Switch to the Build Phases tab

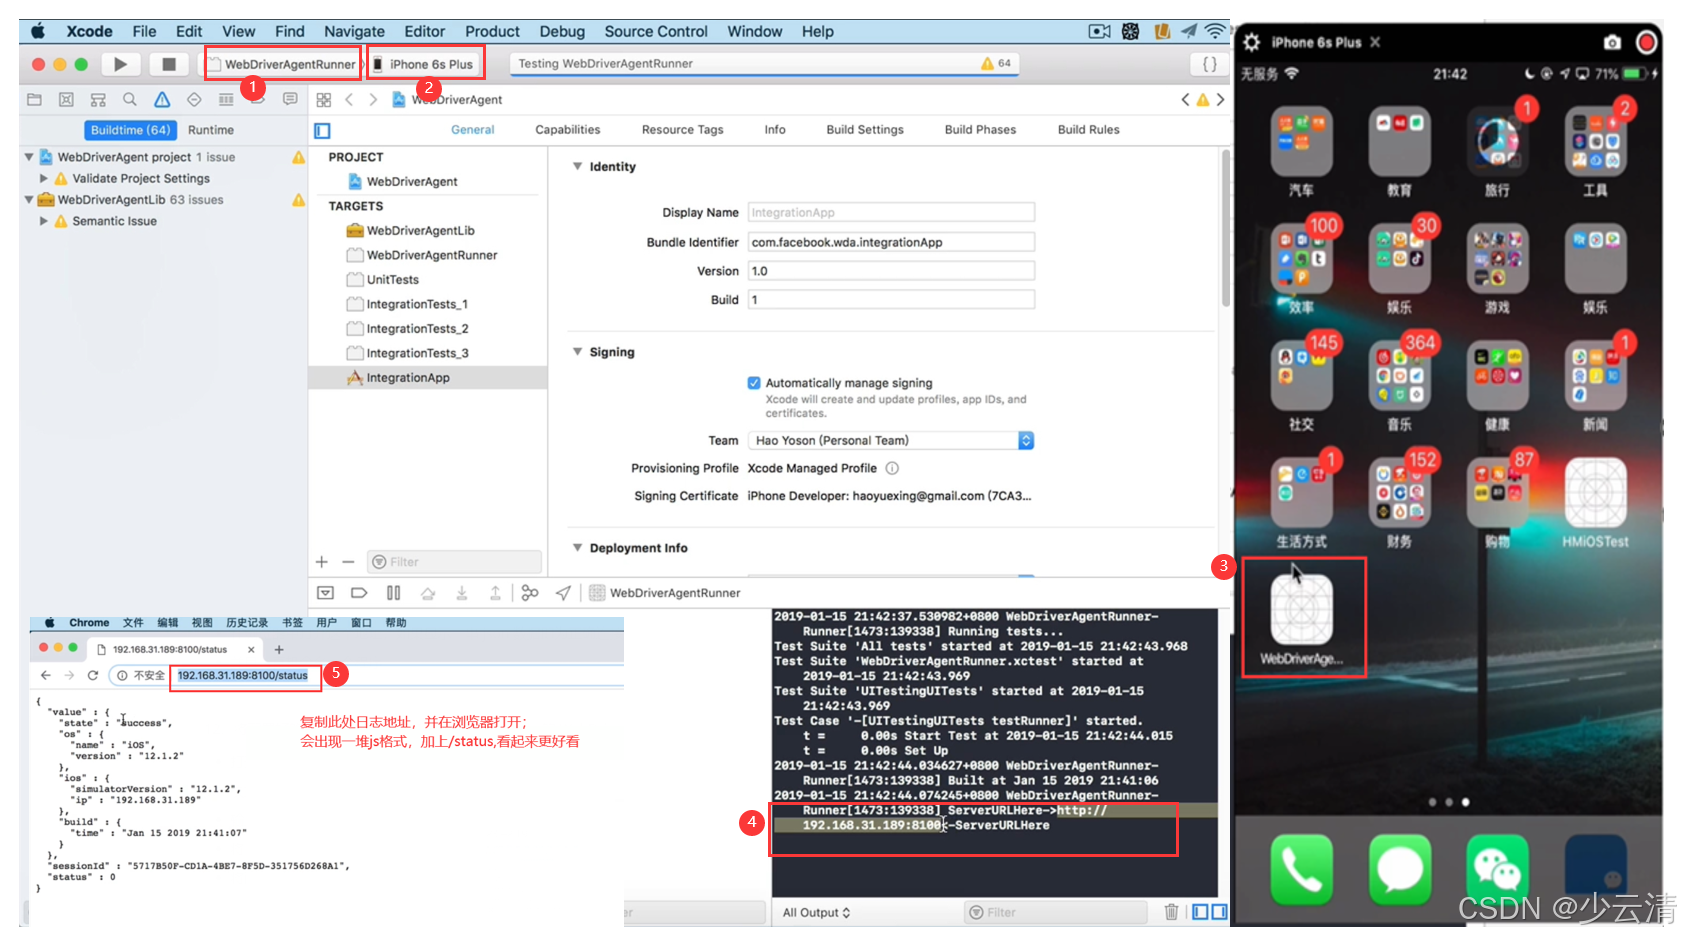point(980,130)
